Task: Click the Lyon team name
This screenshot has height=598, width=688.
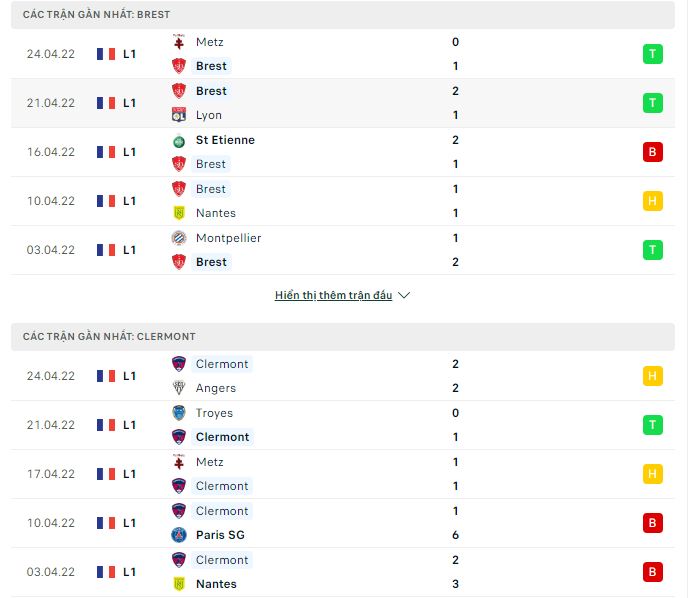Action: point(209,115)
